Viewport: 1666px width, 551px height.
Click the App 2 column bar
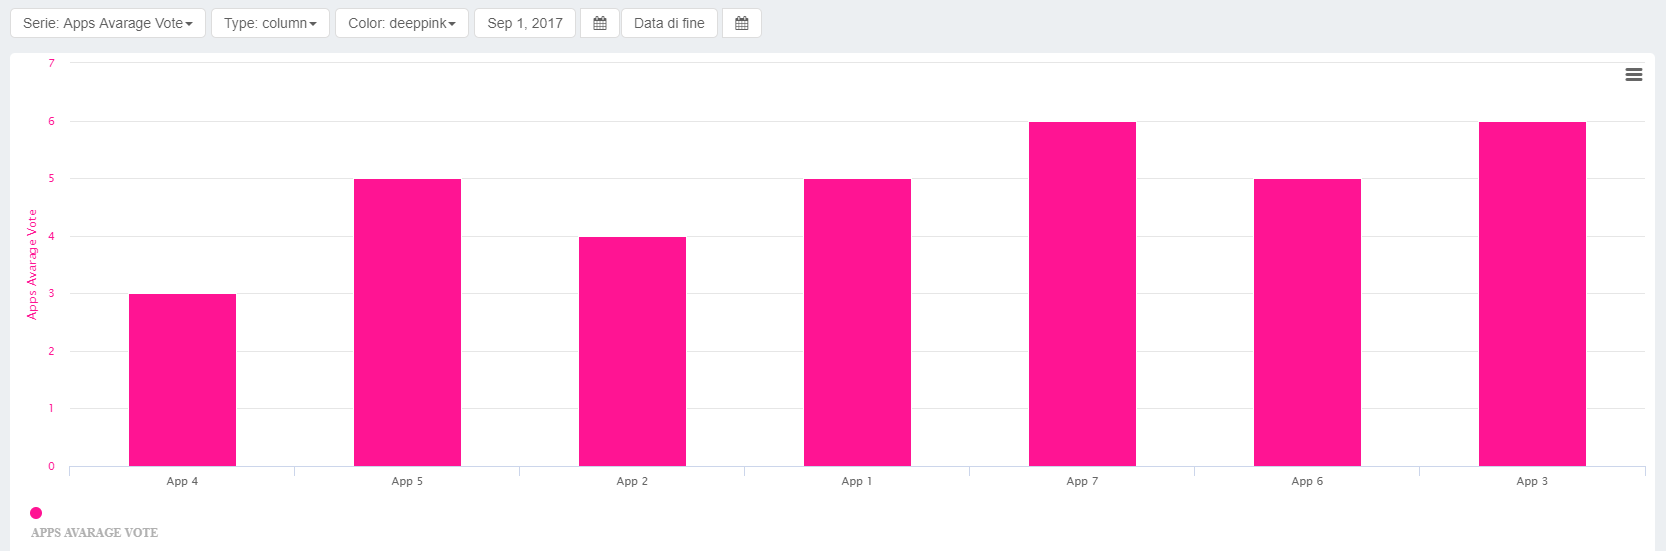coord(632,351)
